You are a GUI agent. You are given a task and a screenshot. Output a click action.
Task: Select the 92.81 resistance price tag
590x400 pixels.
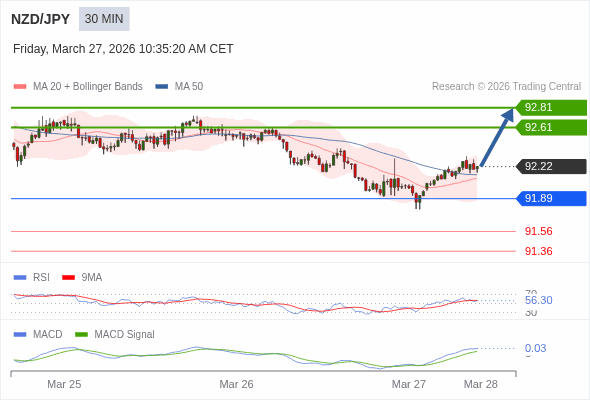pyautogui.click(x=551, y=108)
